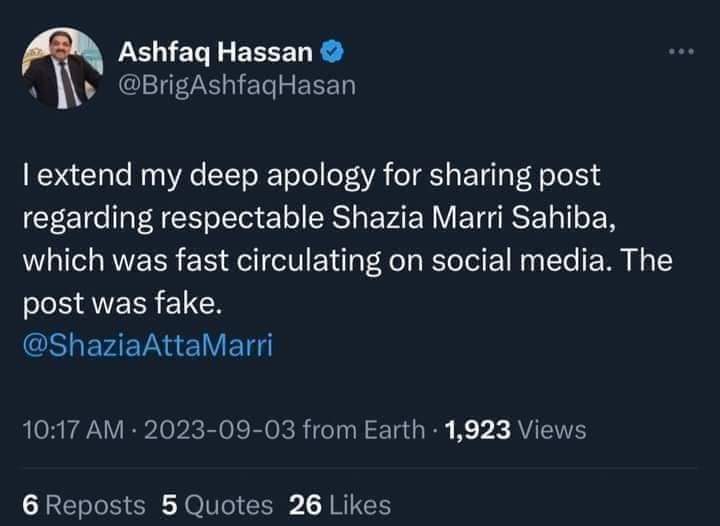
Task: Open the @BrigAshfaqHasan handle link
Action: pyautogui.click(x=236, y=87)
